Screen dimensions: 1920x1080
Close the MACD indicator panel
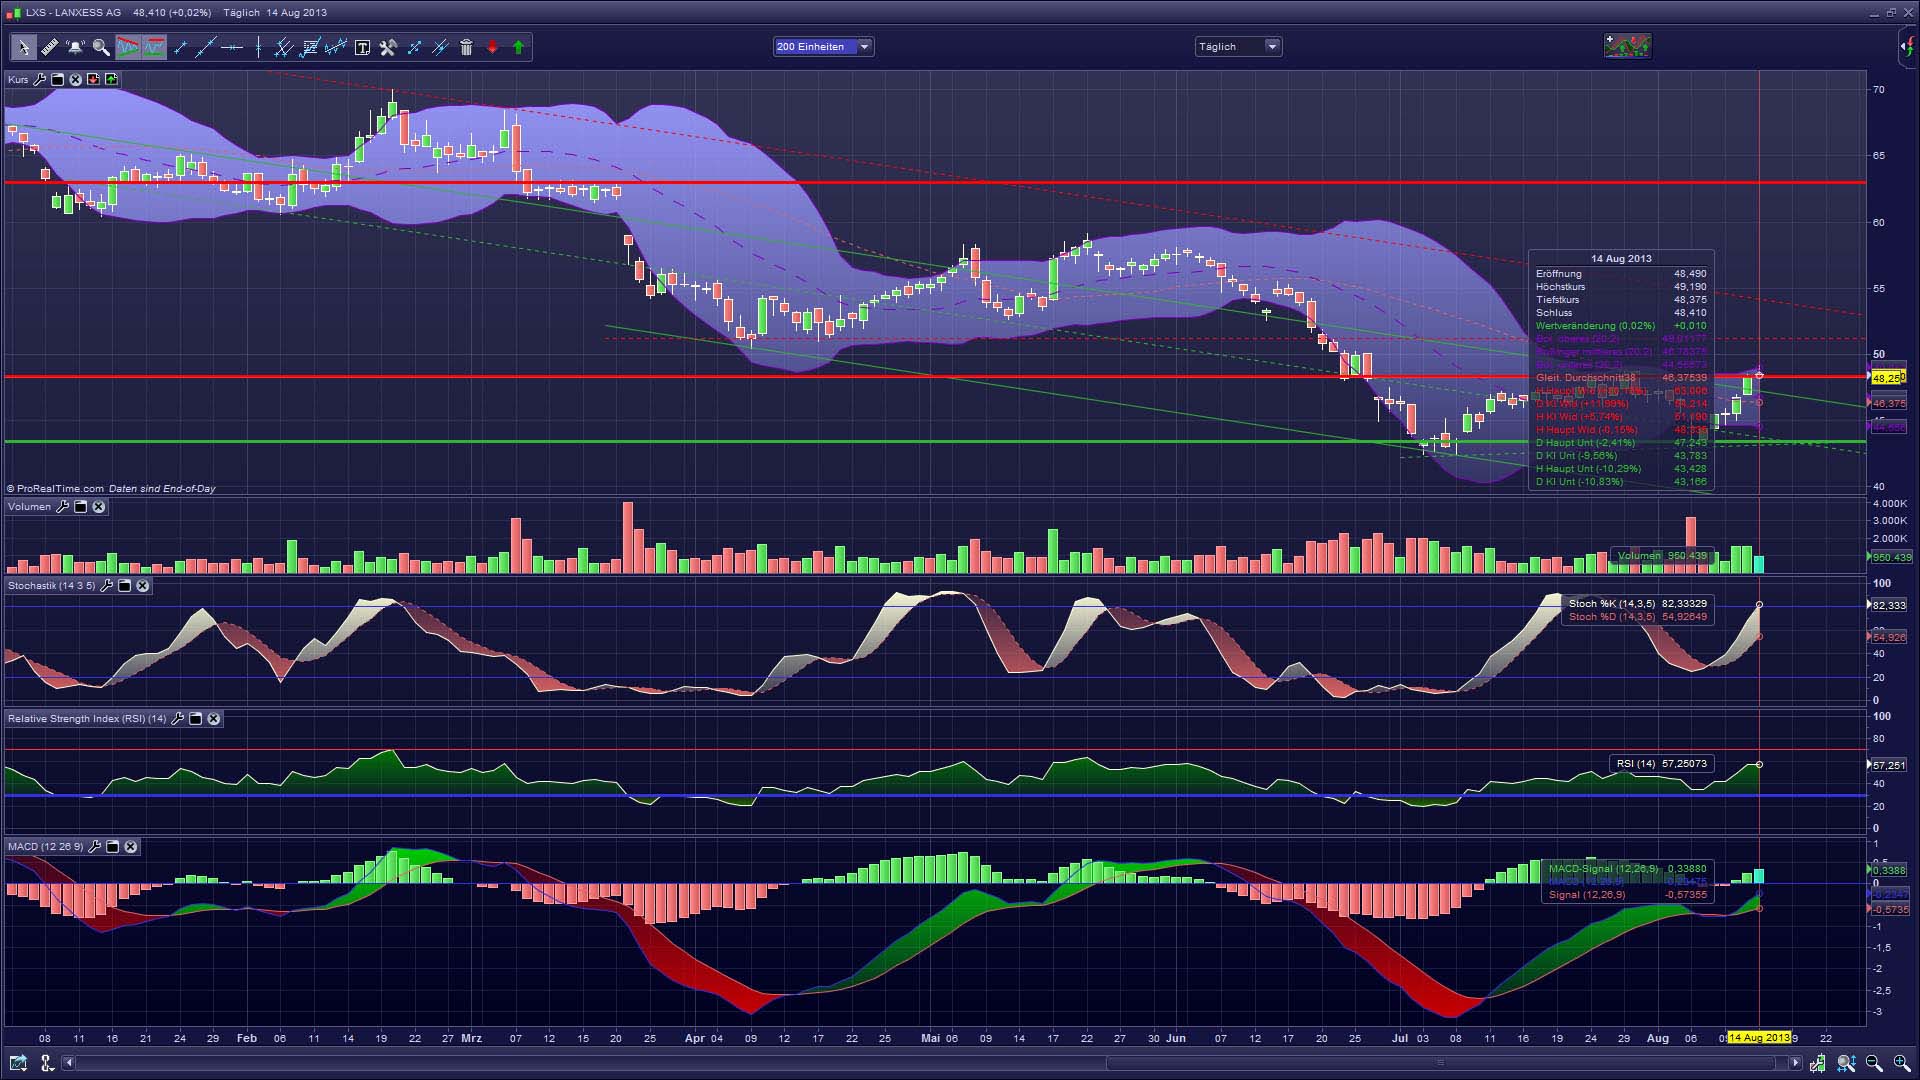click(x=131, y=847)
